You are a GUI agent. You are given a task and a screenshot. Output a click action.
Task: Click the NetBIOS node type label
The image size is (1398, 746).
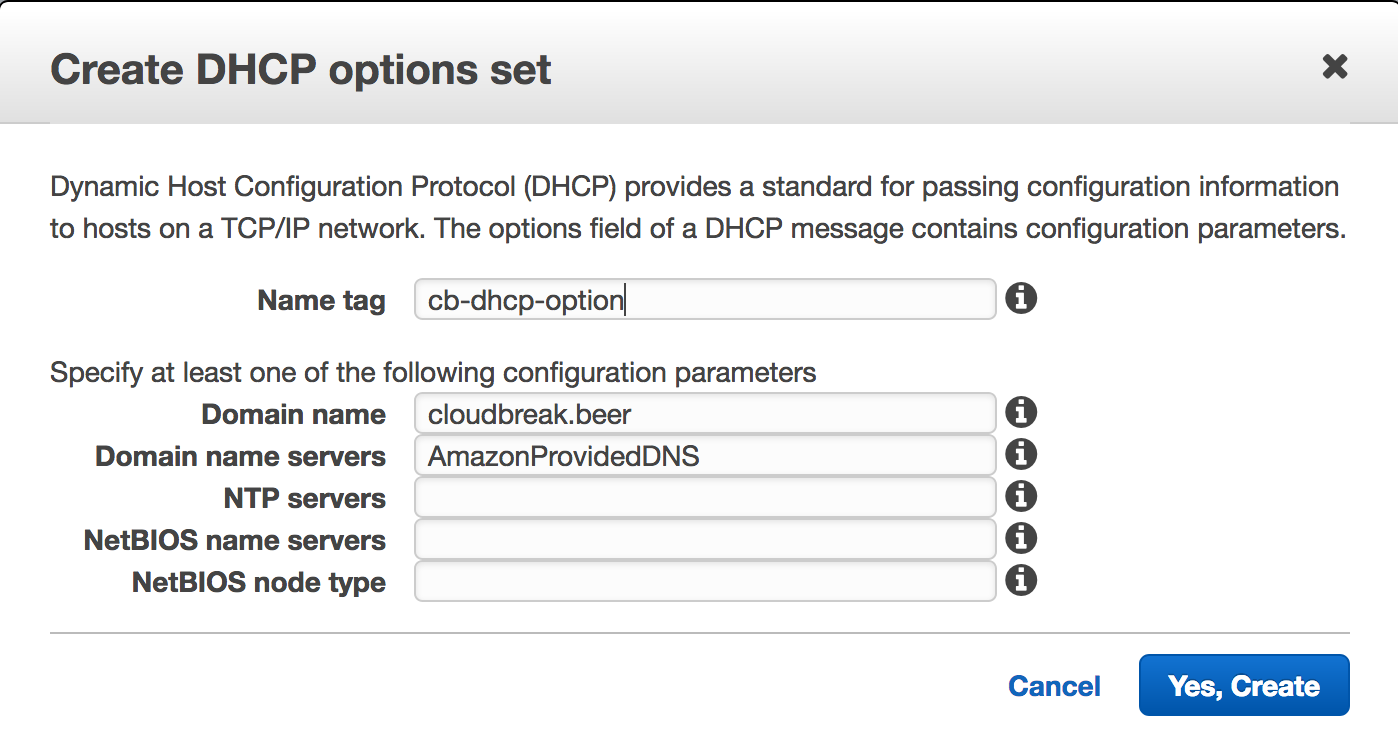click(x=259, y=582)
